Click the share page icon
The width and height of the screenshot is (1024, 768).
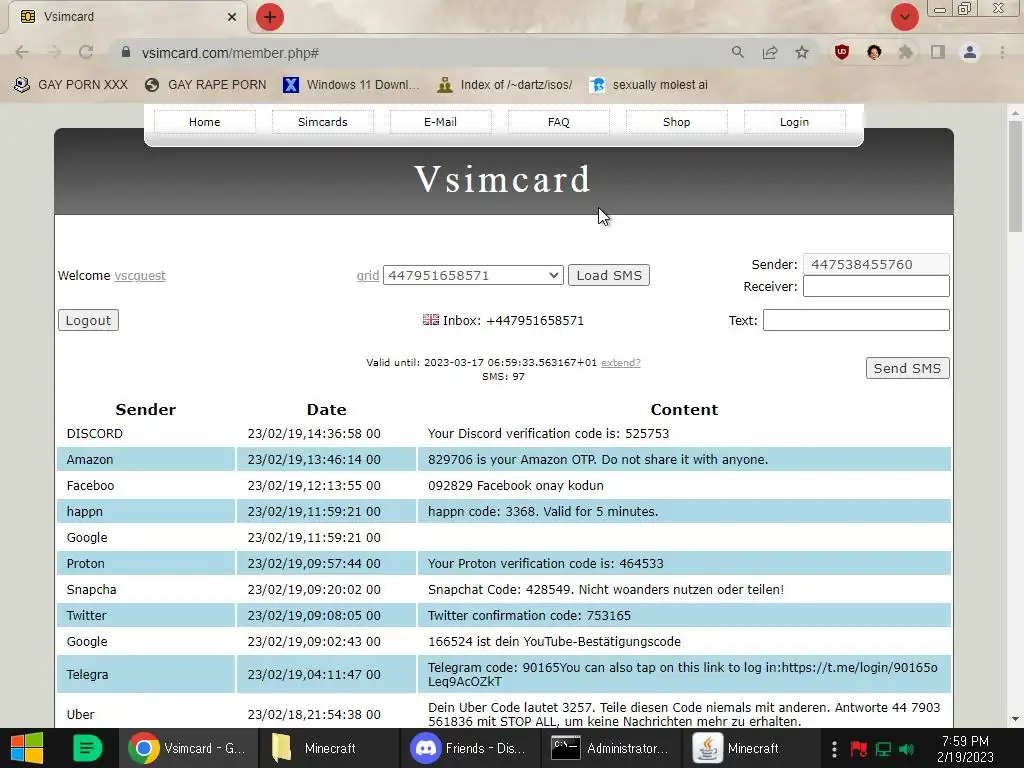point(770,52)
